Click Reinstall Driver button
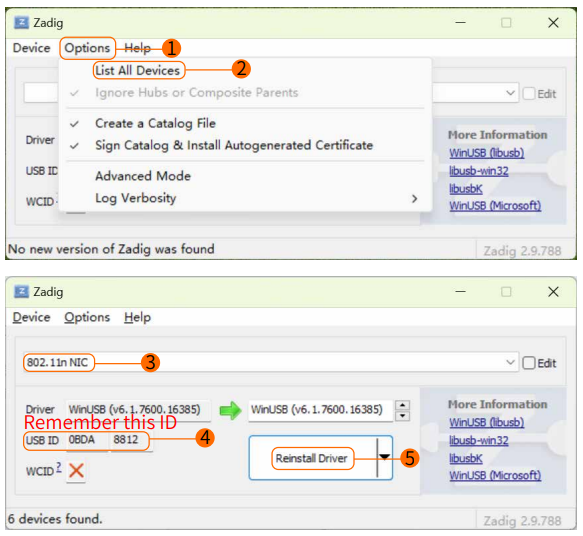The height and width of the screenshot is (536, 583). tap(312, 458)
